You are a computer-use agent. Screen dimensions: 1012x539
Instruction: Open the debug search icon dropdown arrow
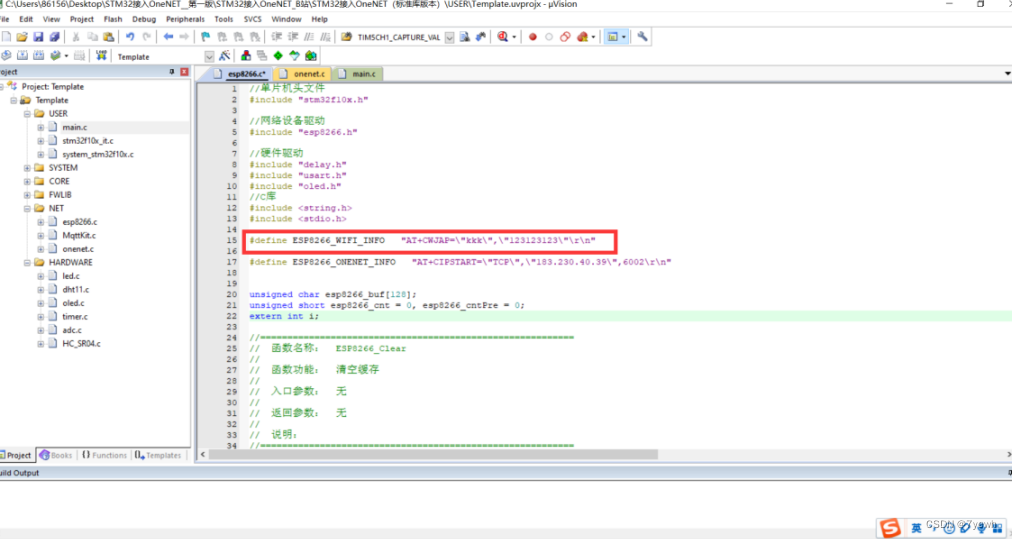click(514, 37)
